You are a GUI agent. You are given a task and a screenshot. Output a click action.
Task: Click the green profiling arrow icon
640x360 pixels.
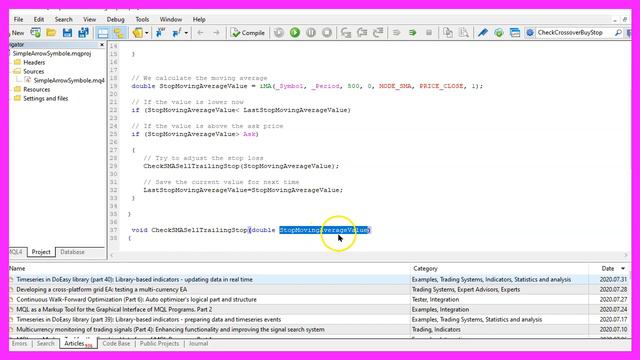point(413,33)
